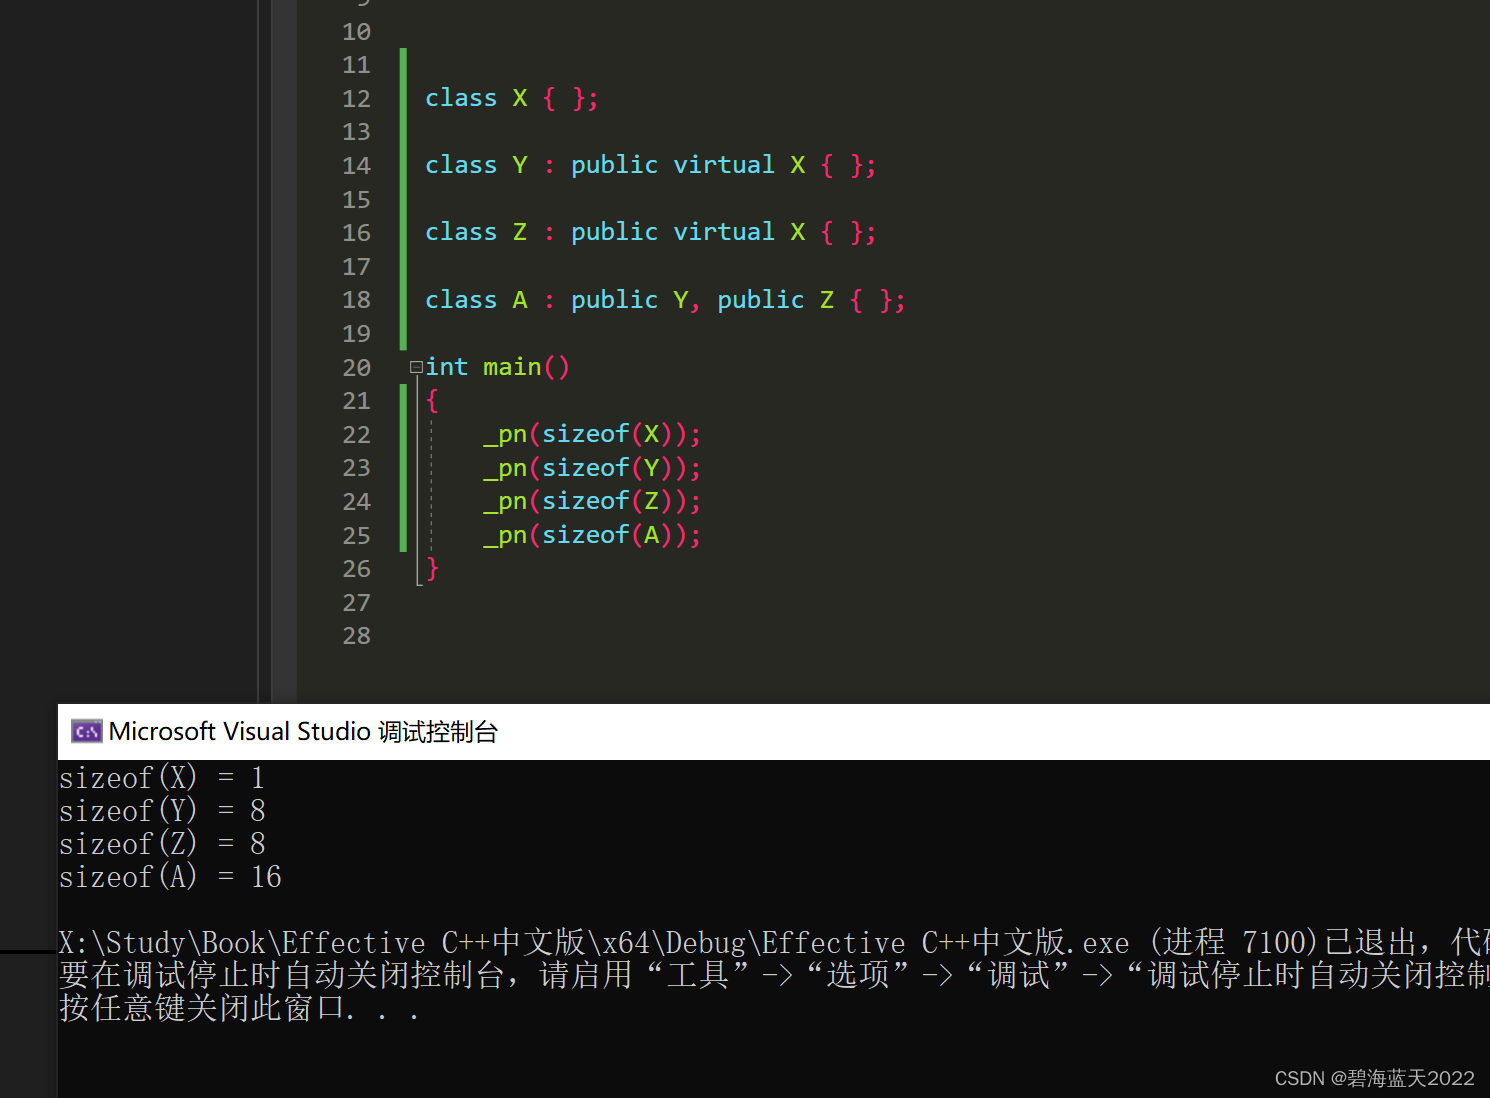This screenshot has width=1490, height=1098.
Task: Click the opening brace on line 21
Action: coord(432,401)
